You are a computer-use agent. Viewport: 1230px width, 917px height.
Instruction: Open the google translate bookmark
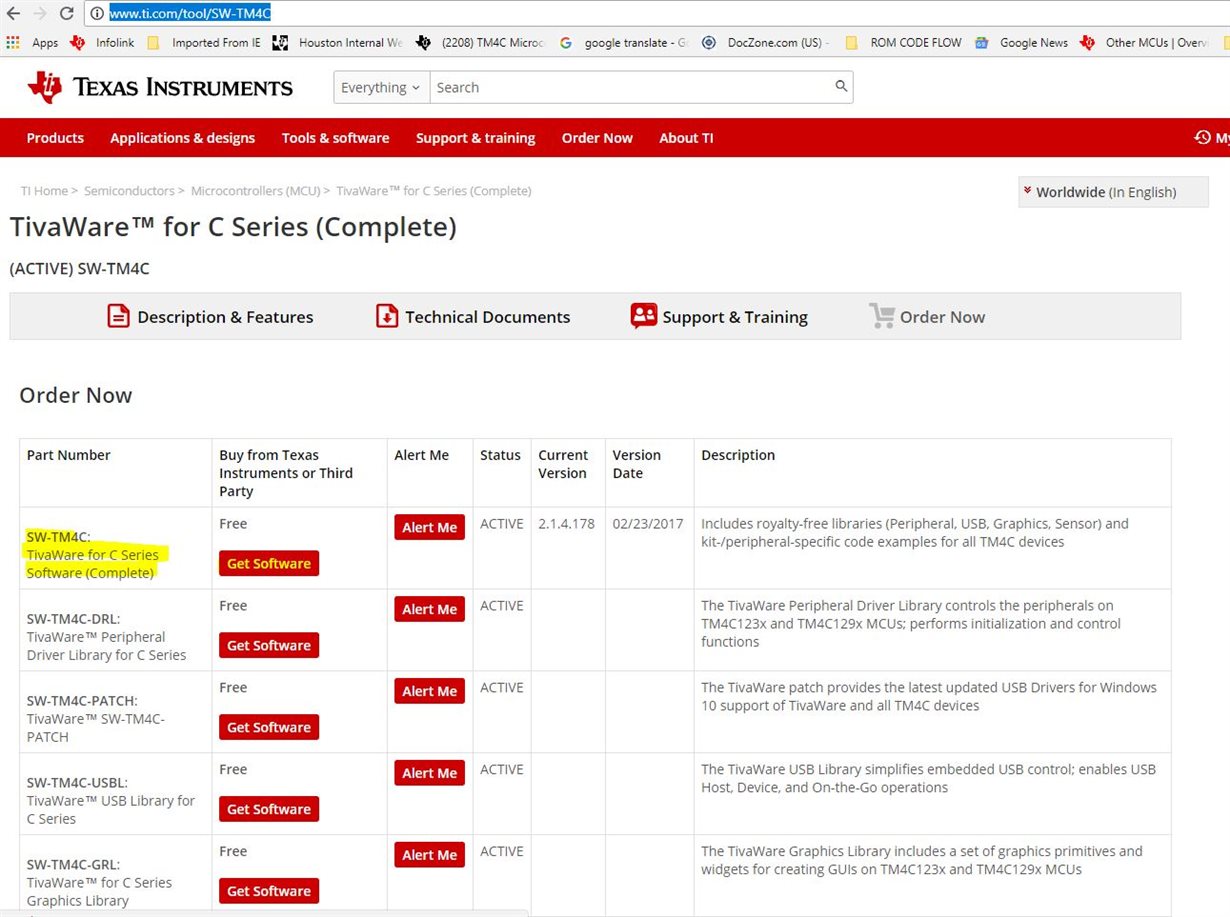point(625,43)
